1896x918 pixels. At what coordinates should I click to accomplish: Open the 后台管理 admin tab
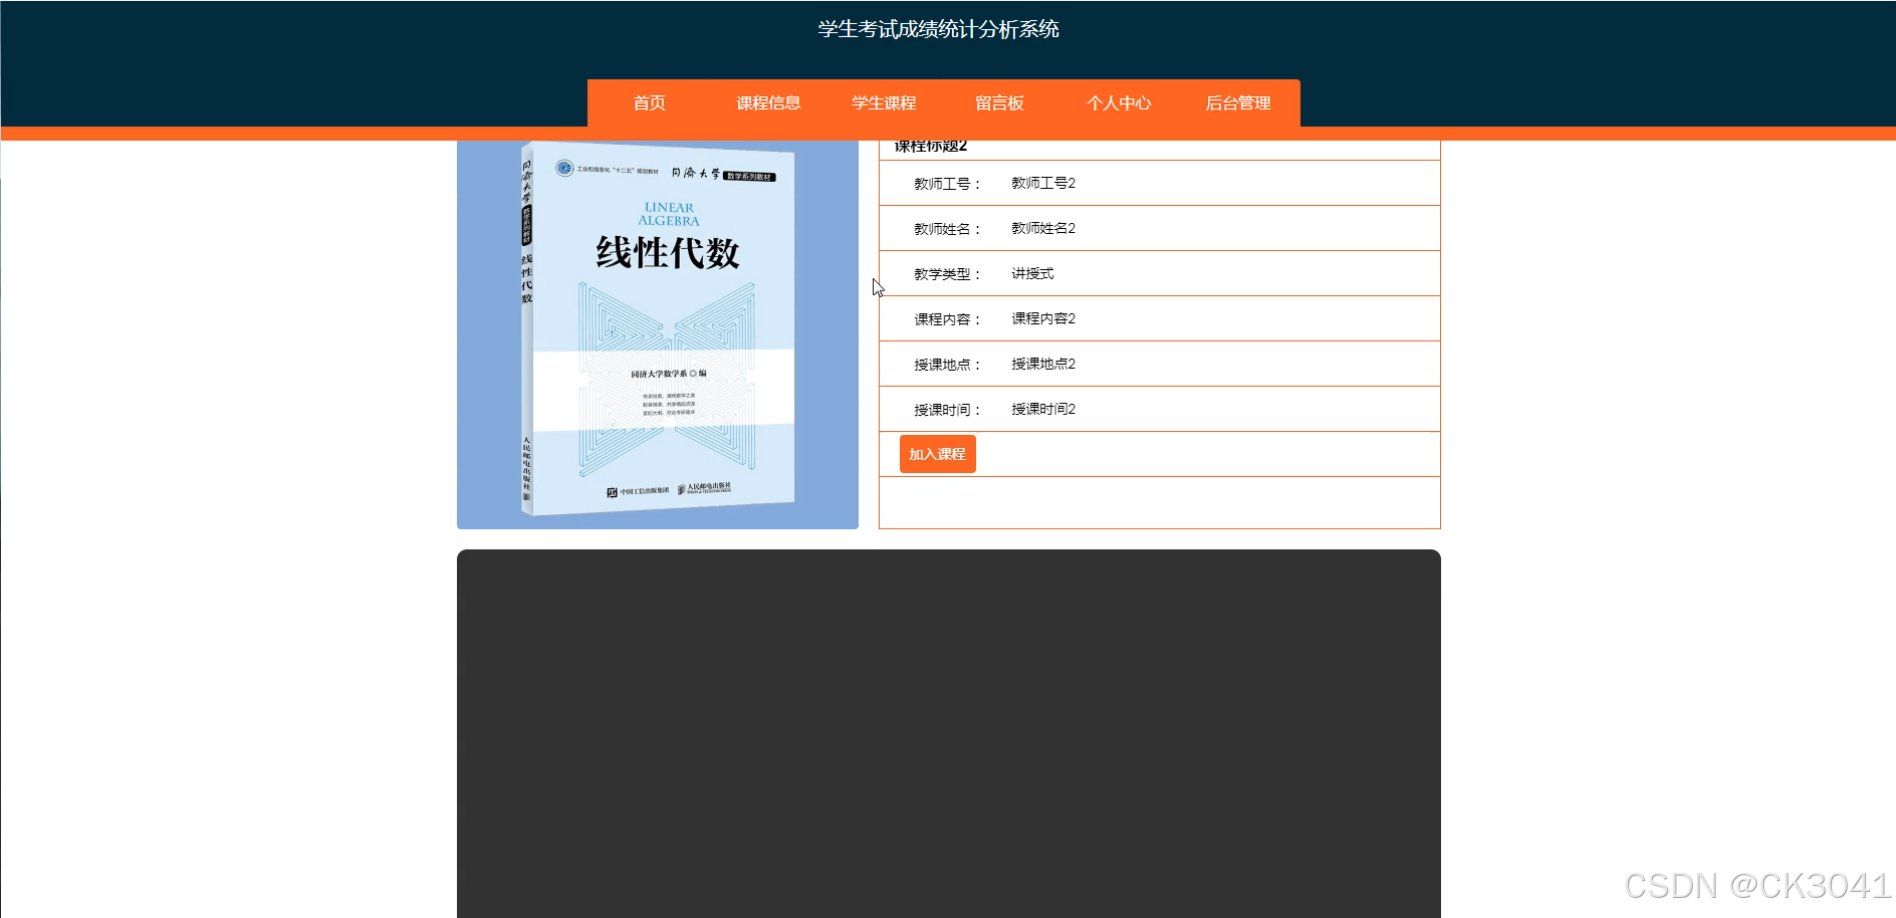[x=1238, y=103]
